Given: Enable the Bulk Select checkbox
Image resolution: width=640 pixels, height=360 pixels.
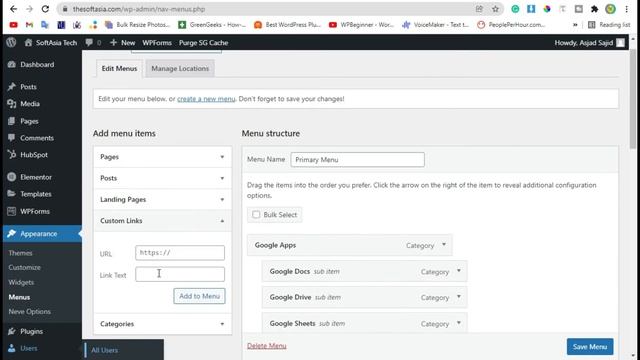Looking at the screenshot, I should [x=256, y=214].
